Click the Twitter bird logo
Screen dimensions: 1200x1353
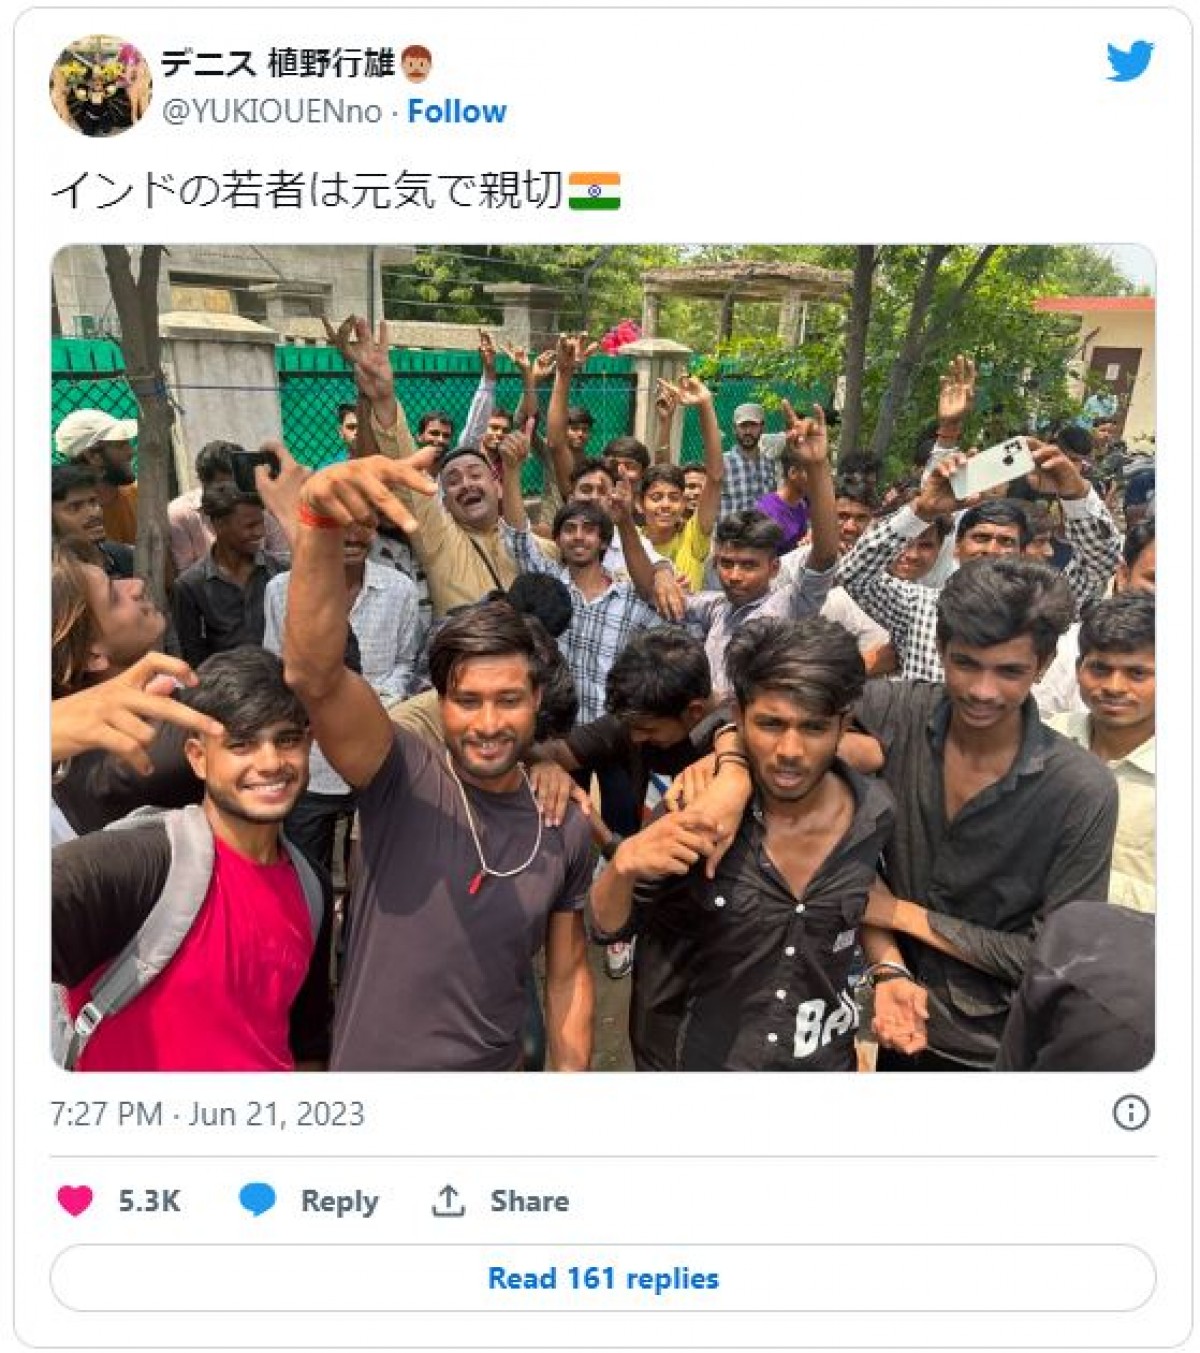coord(1130,62)
